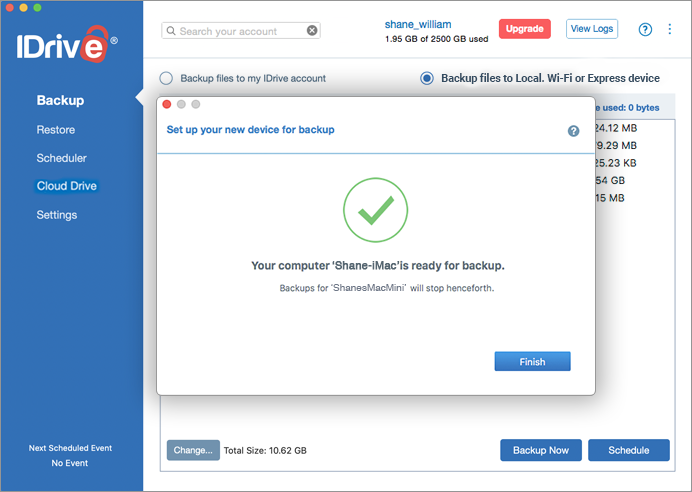This screenshot has height=492, width=692.
Task: Open the Scheduler section
Action: [61, 158]
